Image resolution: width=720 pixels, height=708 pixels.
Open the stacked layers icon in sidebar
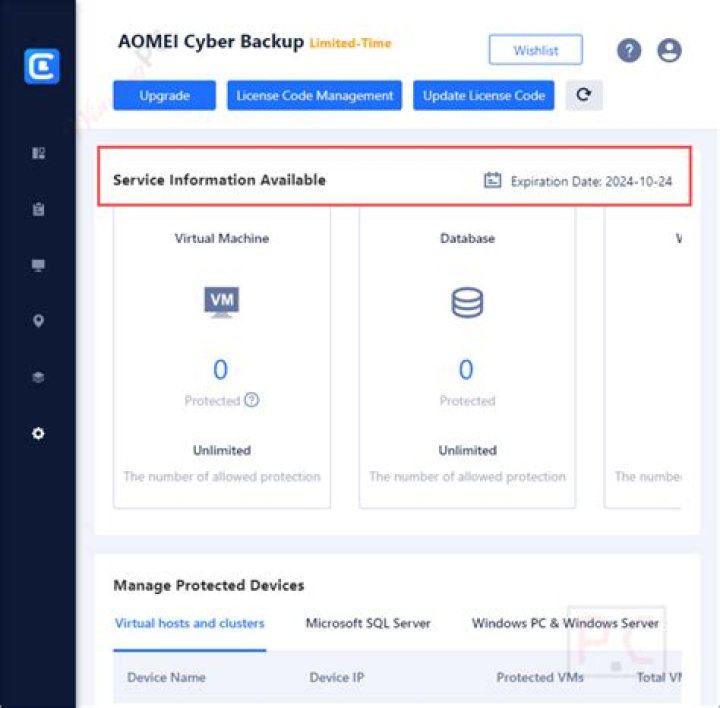(39, 377)
